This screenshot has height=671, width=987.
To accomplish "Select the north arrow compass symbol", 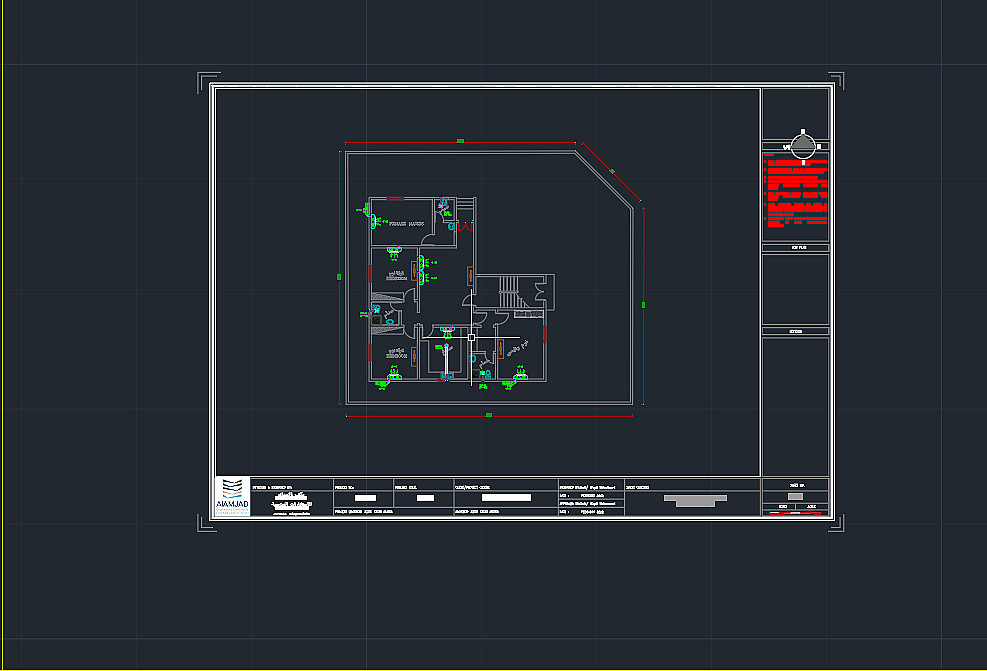I will [803, 146].
